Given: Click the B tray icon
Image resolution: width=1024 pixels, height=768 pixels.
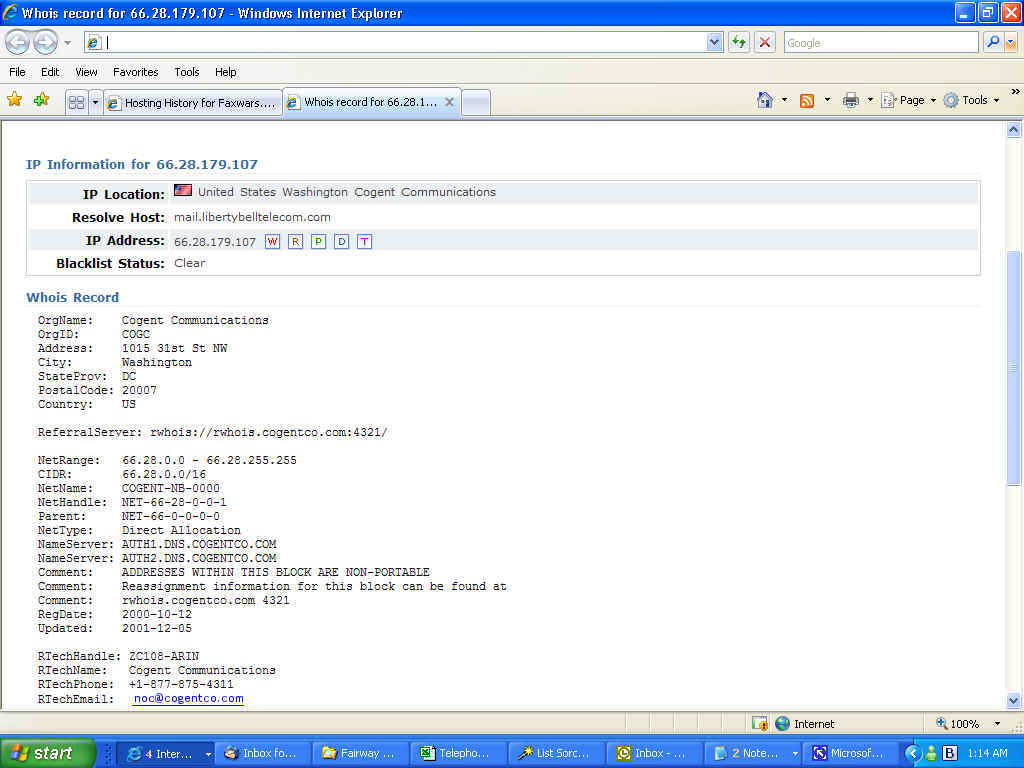Looking at the screenshot, I should (950, 753).
